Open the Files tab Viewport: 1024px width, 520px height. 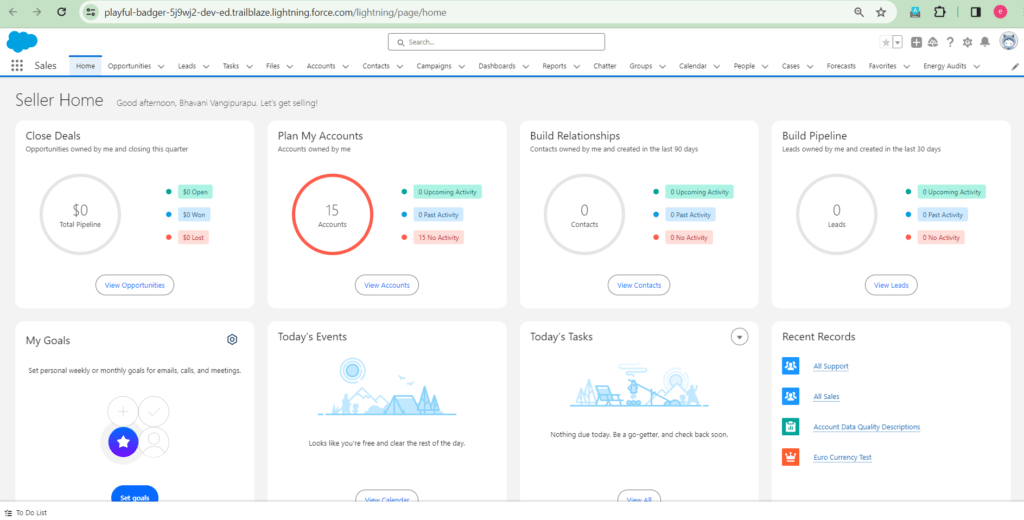coord(273,66)
